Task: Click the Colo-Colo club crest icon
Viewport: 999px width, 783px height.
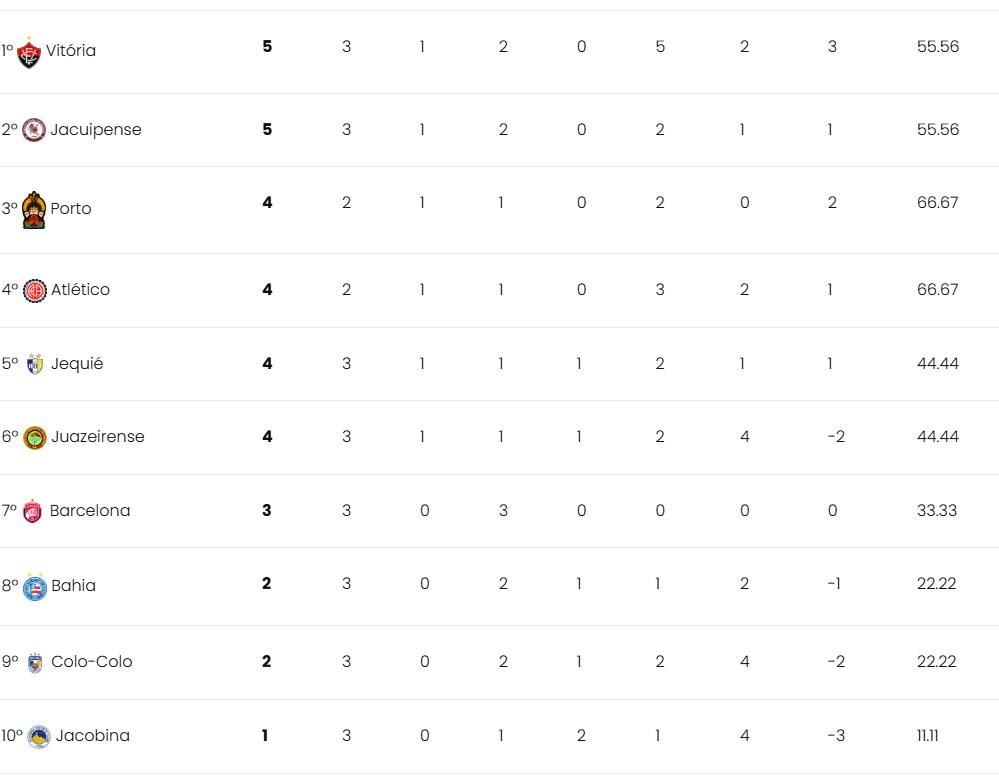Action: (x=35, y=663)
